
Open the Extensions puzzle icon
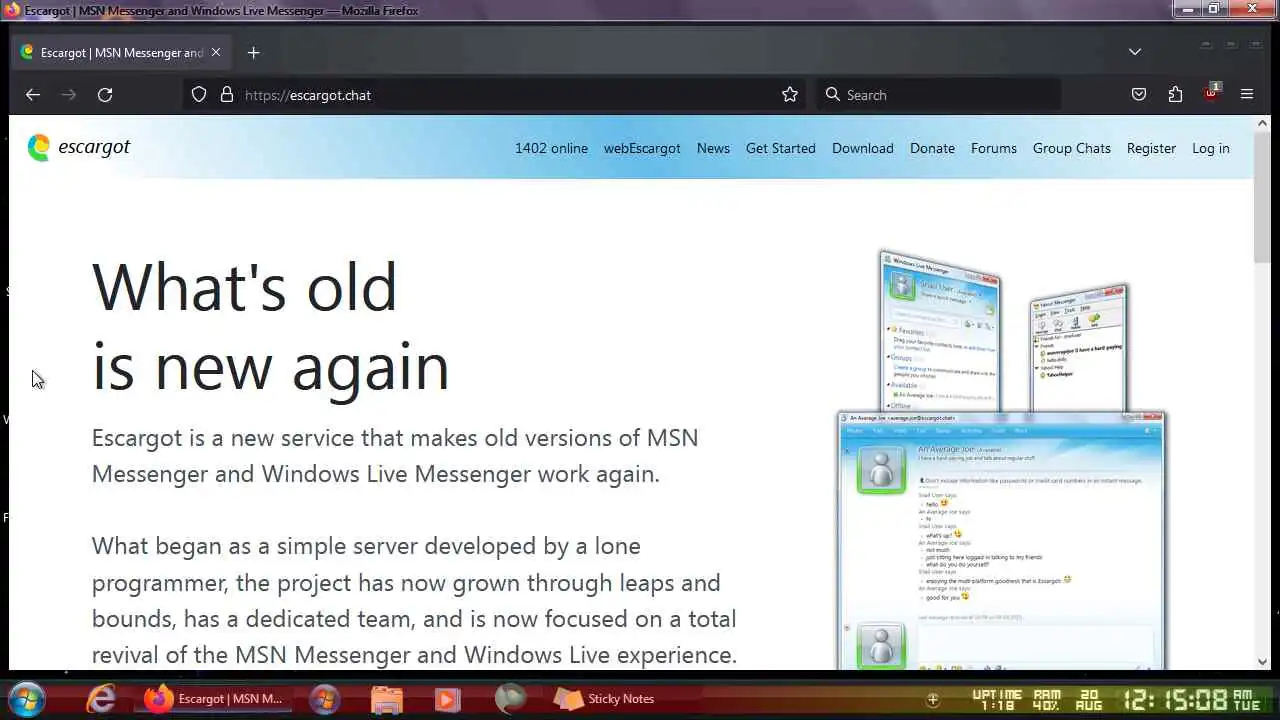click(1175, 94)
